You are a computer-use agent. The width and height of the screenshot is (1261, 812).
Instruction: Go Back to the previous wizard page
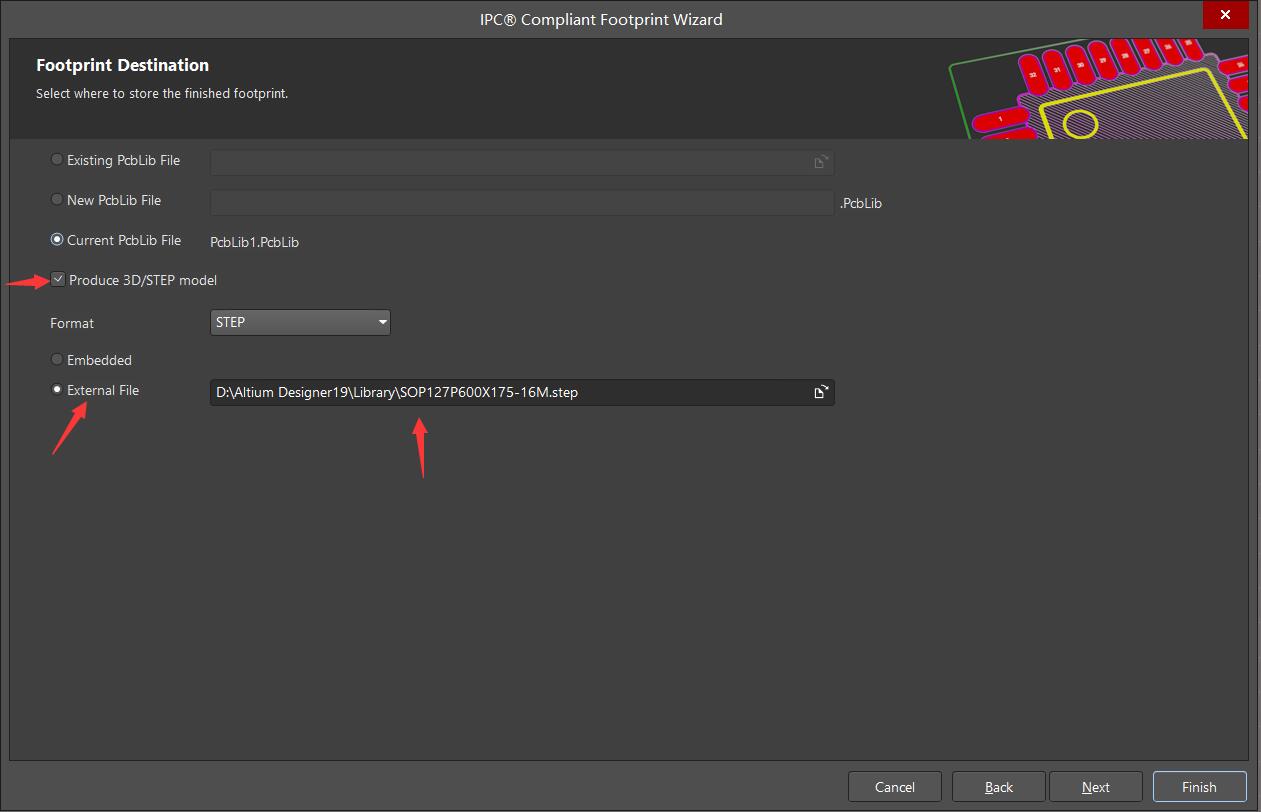pyautogui.click(x=999, y=787)
